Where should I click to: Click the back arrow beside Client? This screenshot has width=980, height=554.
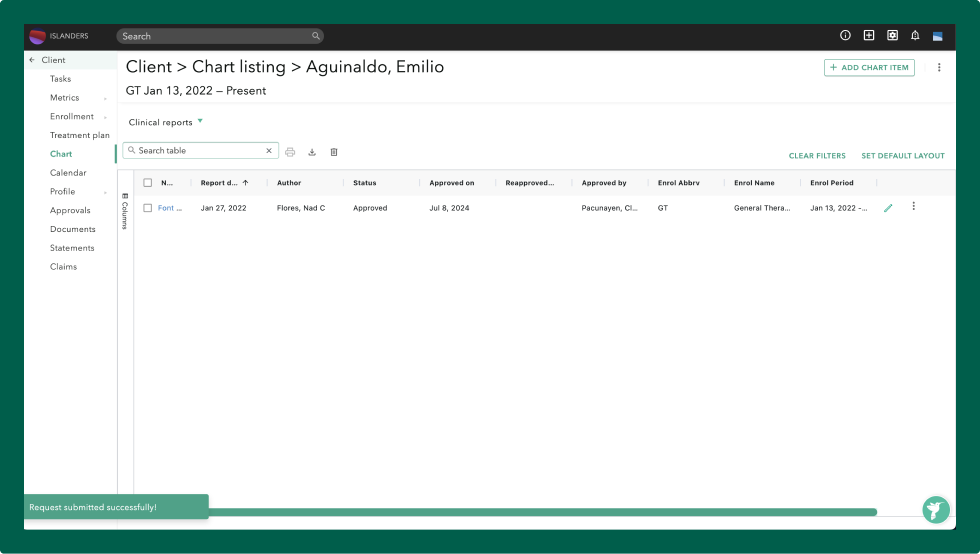click(x=32, y=60)
